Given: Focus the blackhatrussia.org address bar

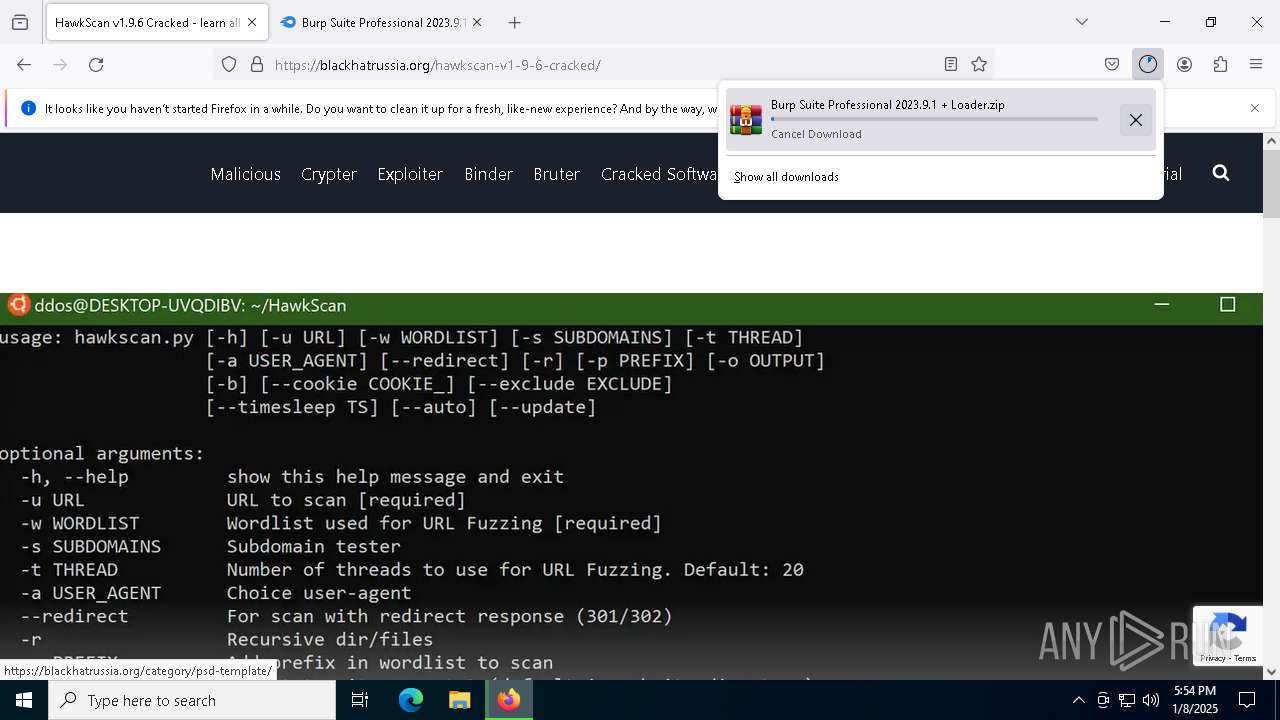Looking at the screenshot, I should pyautogui.click(x=604, y=65).
